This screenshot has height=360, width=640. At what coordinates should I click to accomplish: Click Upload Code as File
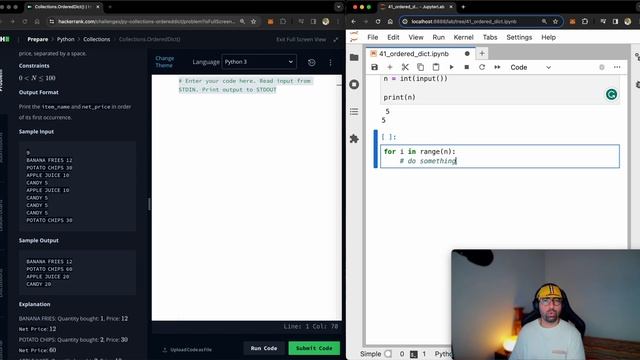[x=187, y=350]
